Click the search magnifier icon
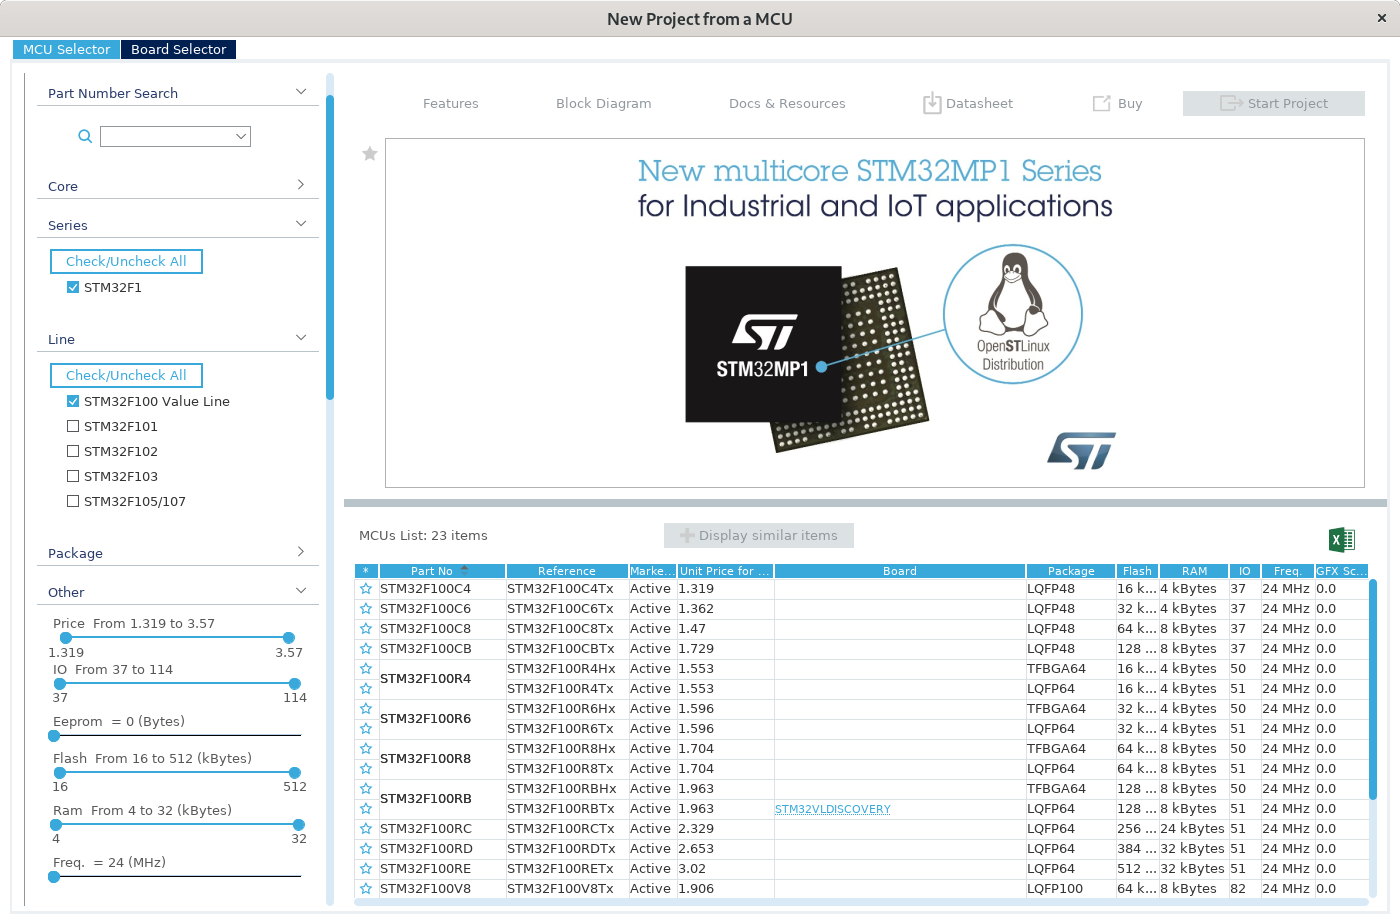Screen dimensions: 1400x924 pyautogui.click(x=85, y=136)
